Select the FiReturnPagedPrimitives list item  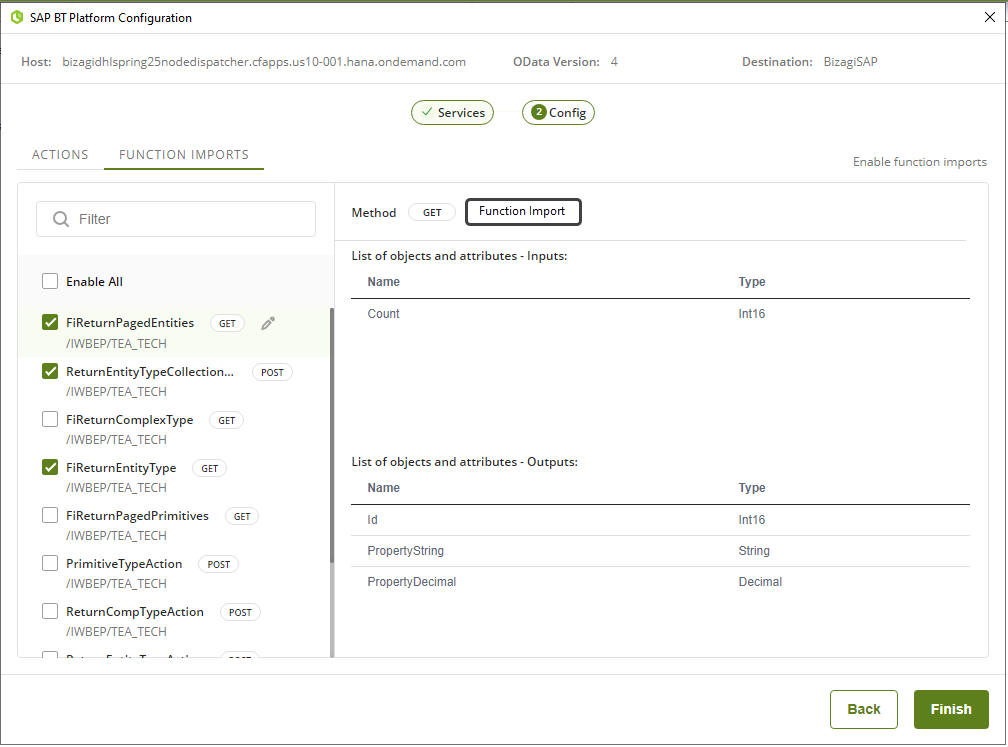pyautogui.click(x=137, y=516)
